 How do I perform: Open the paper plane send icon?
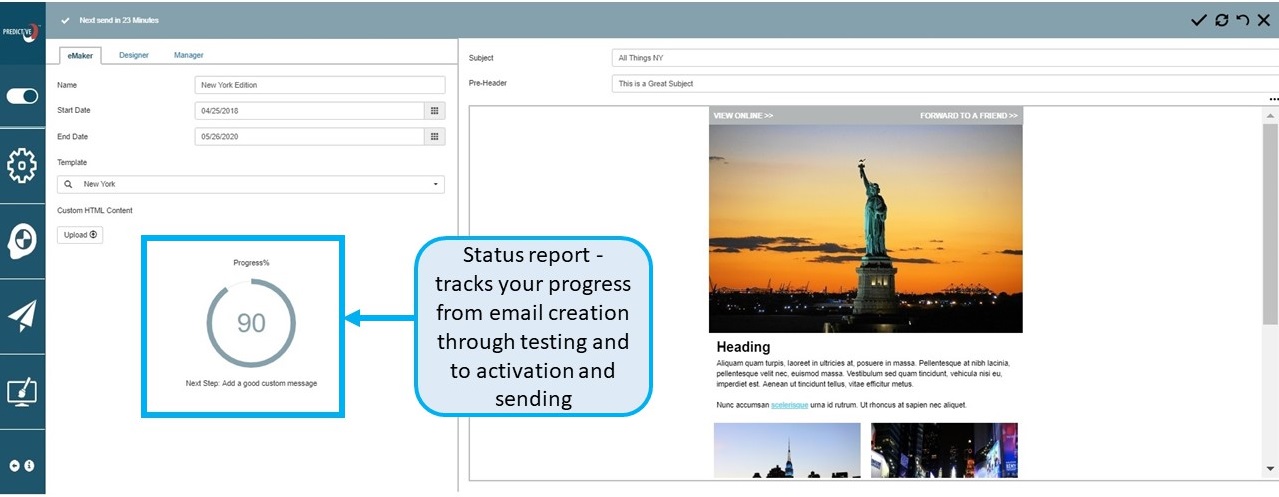22,316
